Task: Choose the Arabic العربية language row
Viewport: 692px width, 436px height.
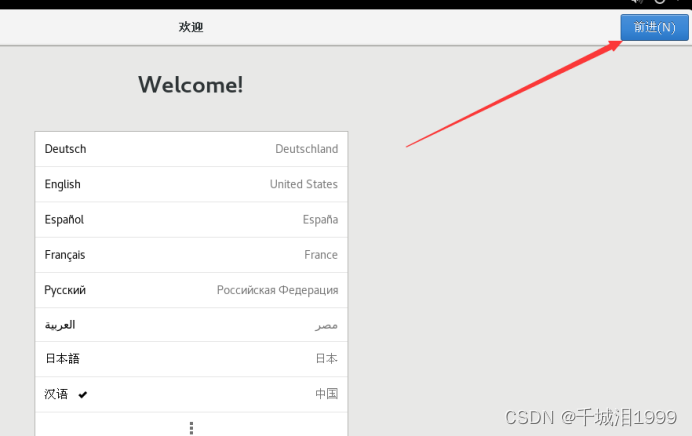Action: (191, 325)
